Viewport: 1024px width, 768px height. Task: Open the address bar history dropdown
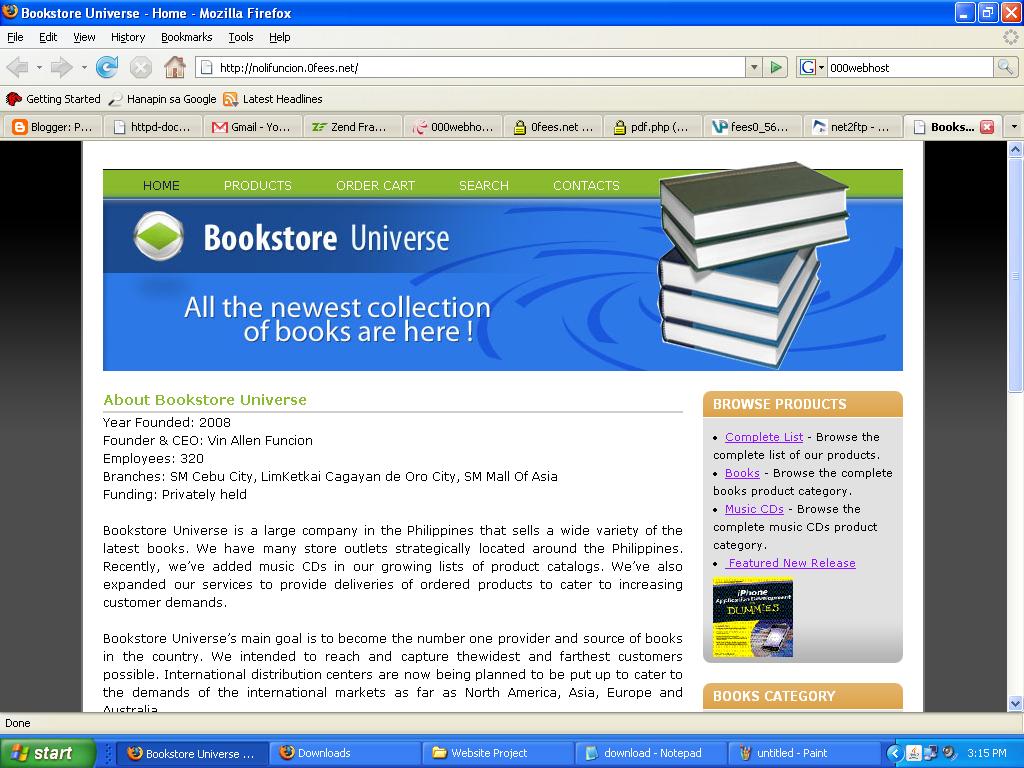753,67
